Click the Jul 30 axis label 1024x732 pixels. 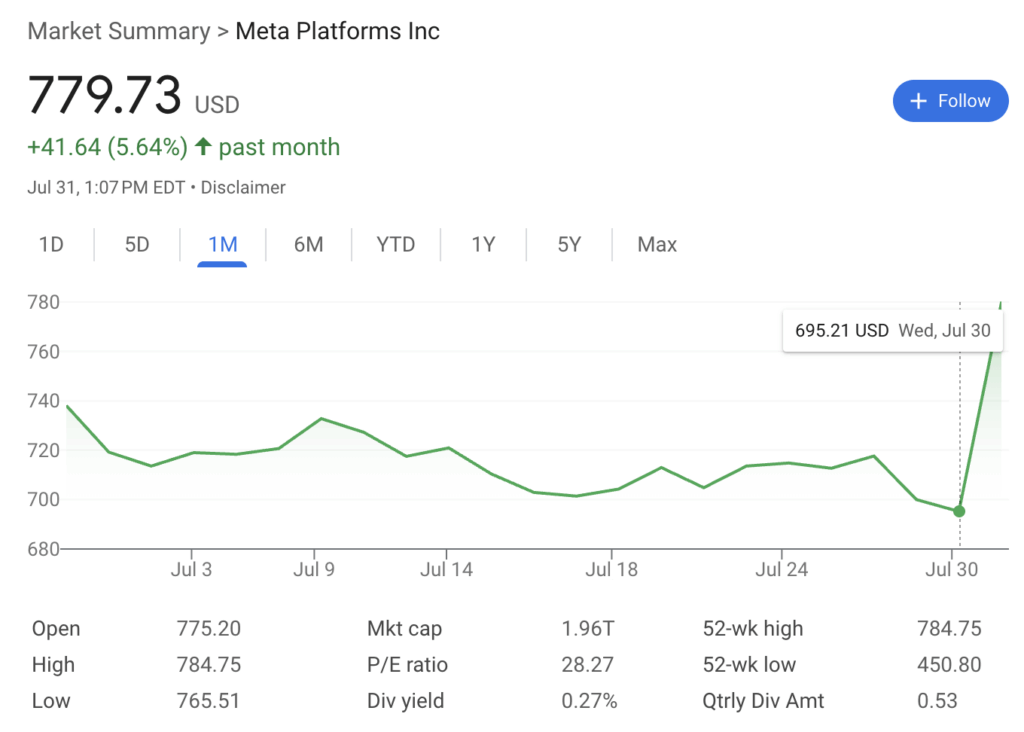[952, 569]
